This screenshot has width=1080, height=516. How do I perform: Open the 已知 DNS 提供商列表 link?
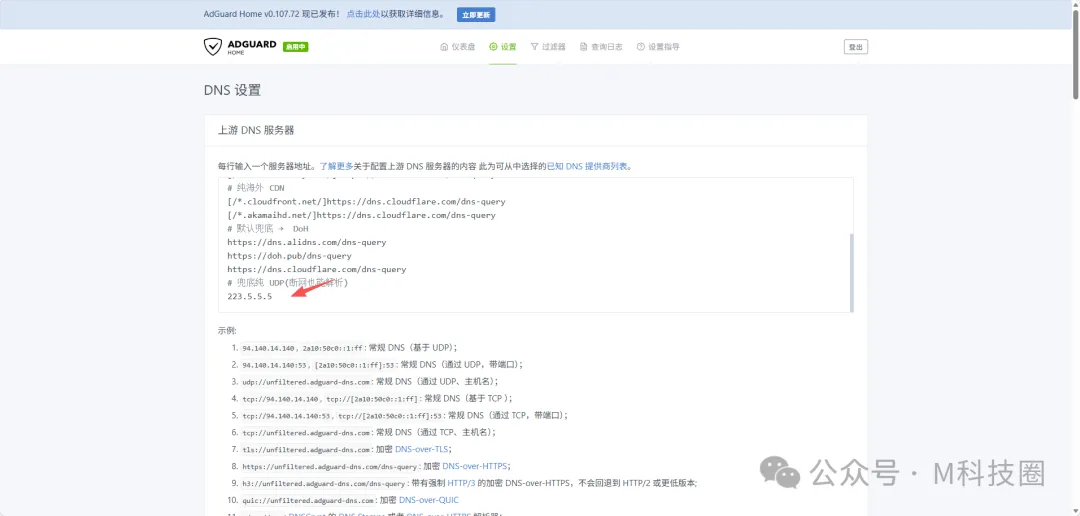point(588,166)
